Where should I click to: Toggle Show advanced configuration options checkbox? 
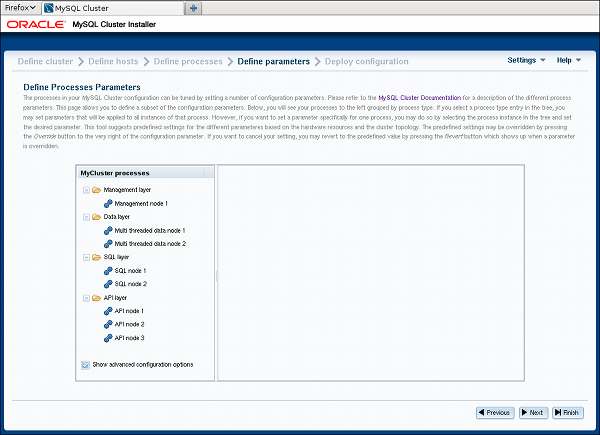click(x=84, y=365)
